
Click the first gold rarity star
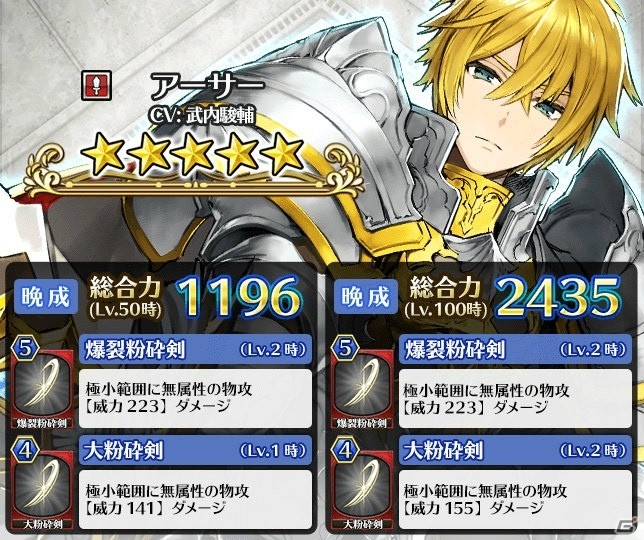click(x=103, y=156)
